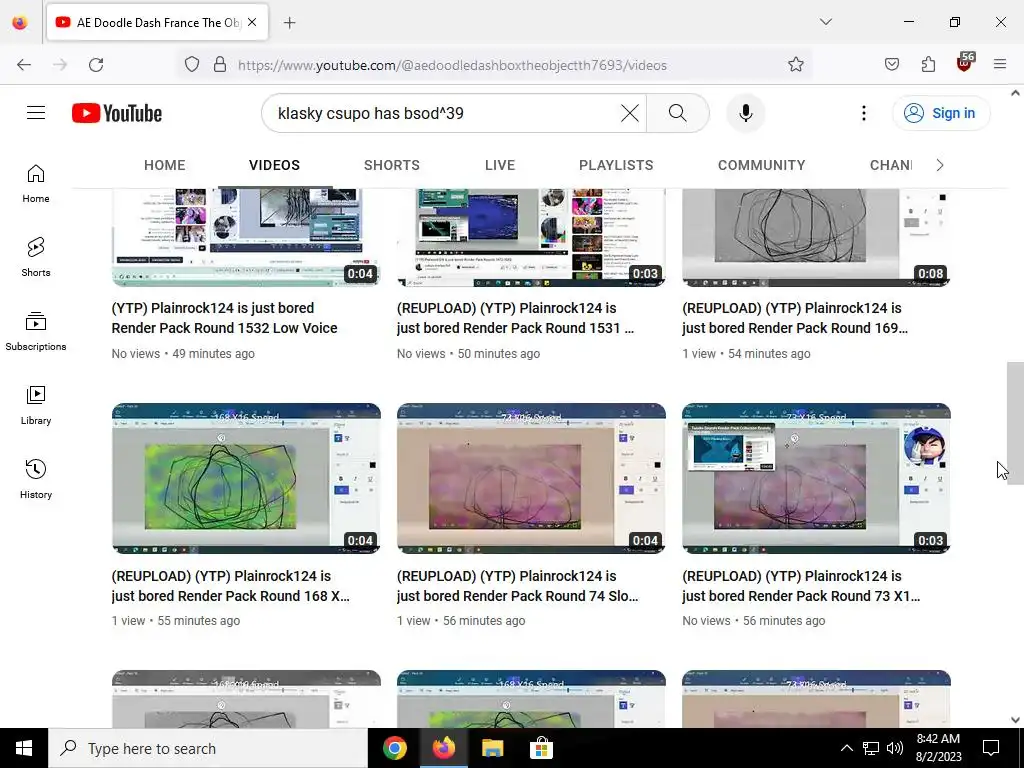Open Microsoft Store from the taskbar

(x=541, y=748)
